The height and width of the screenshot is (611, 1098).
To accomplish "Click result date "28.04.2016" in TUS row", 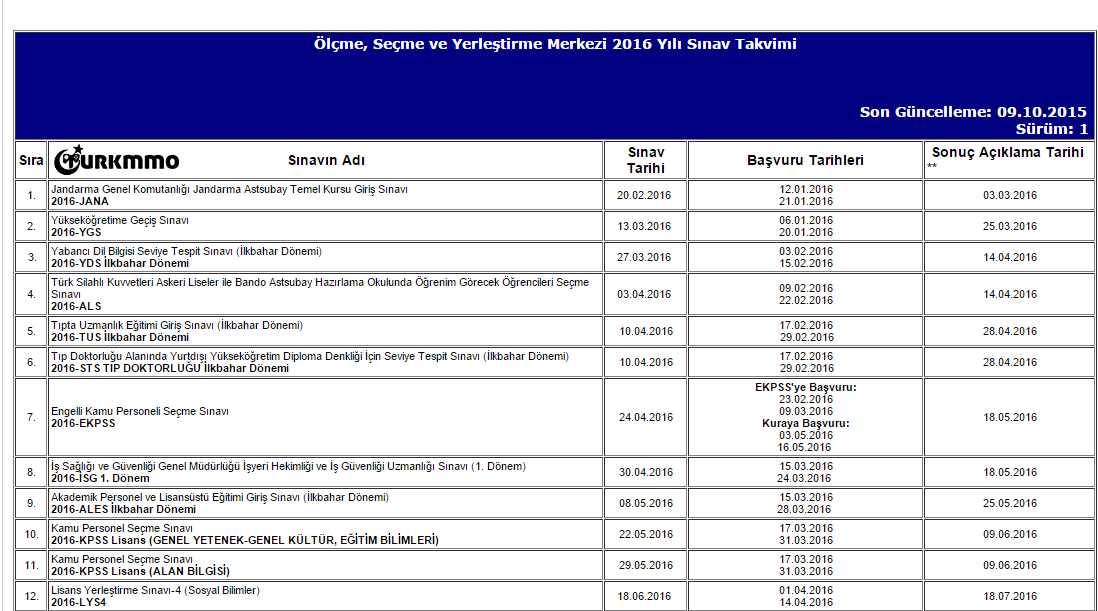I will 1010,331.
